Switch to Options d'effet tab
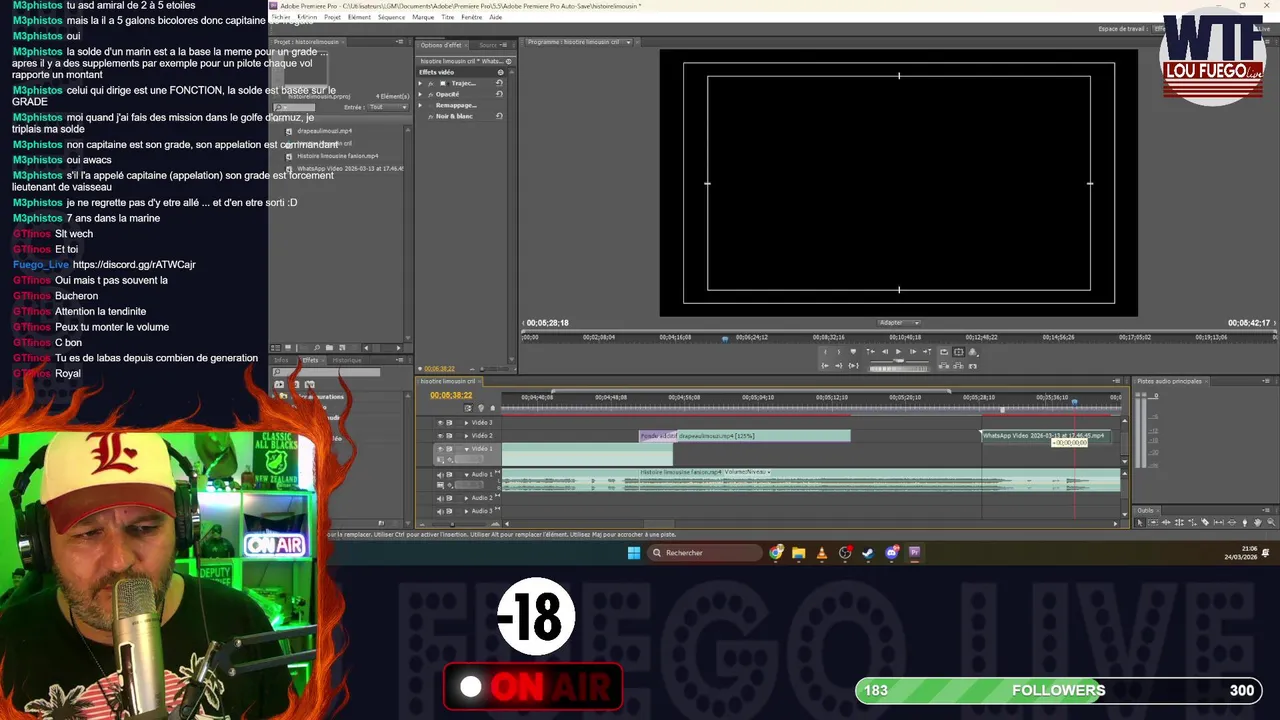Viewport: 1280px width, 720px height. tap(441, 45)
